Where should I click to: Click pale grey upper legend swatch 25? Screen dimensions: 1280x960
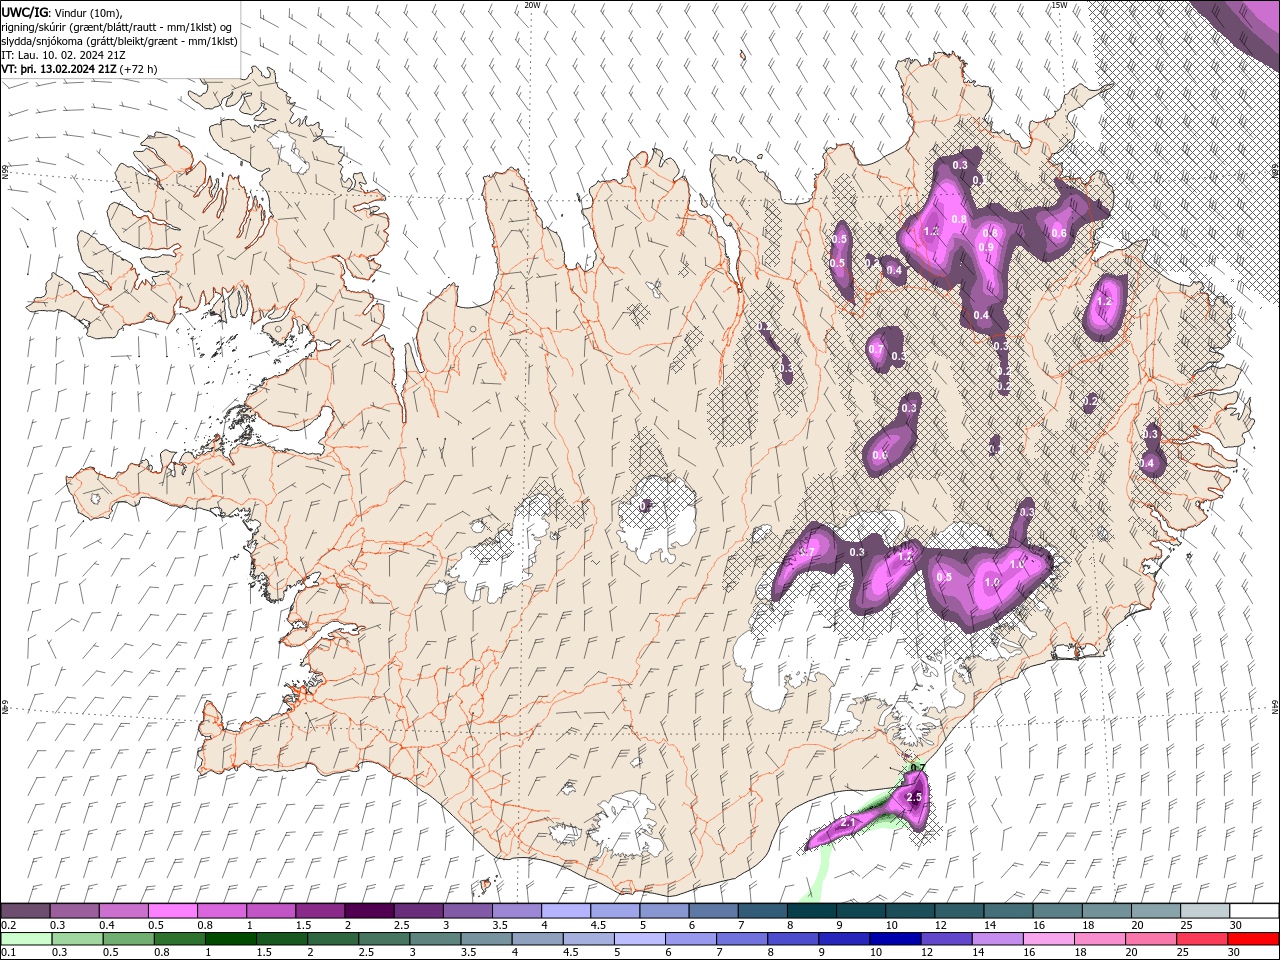click(x=1203, y=911)
